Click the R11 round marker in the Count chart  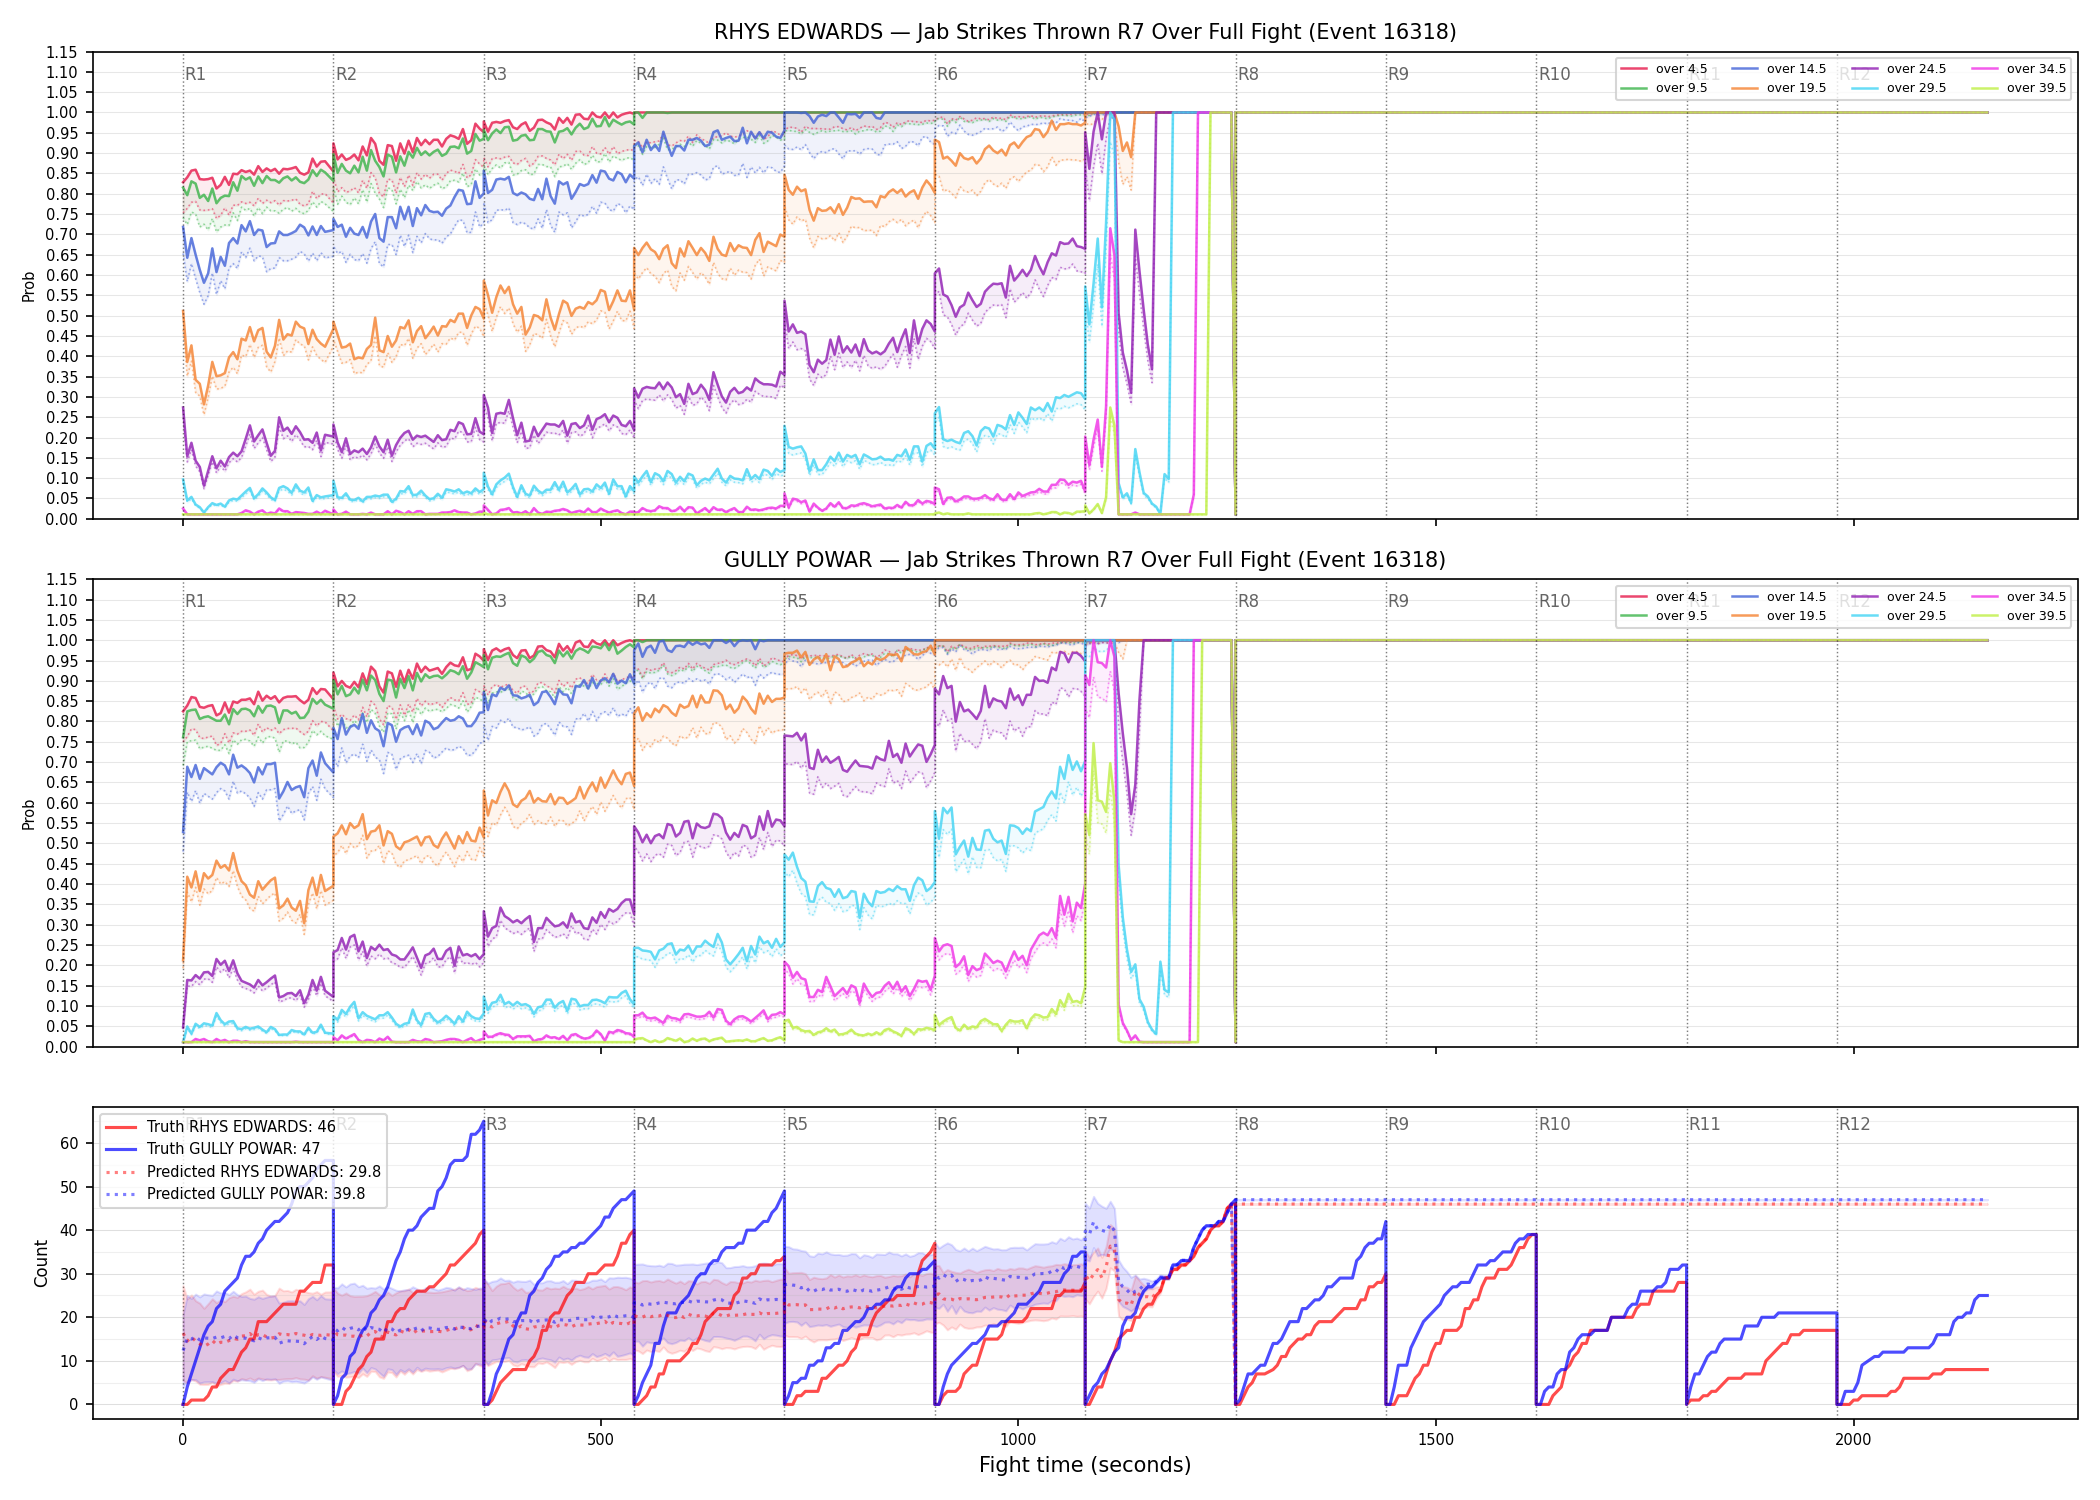(1705, 1124)
